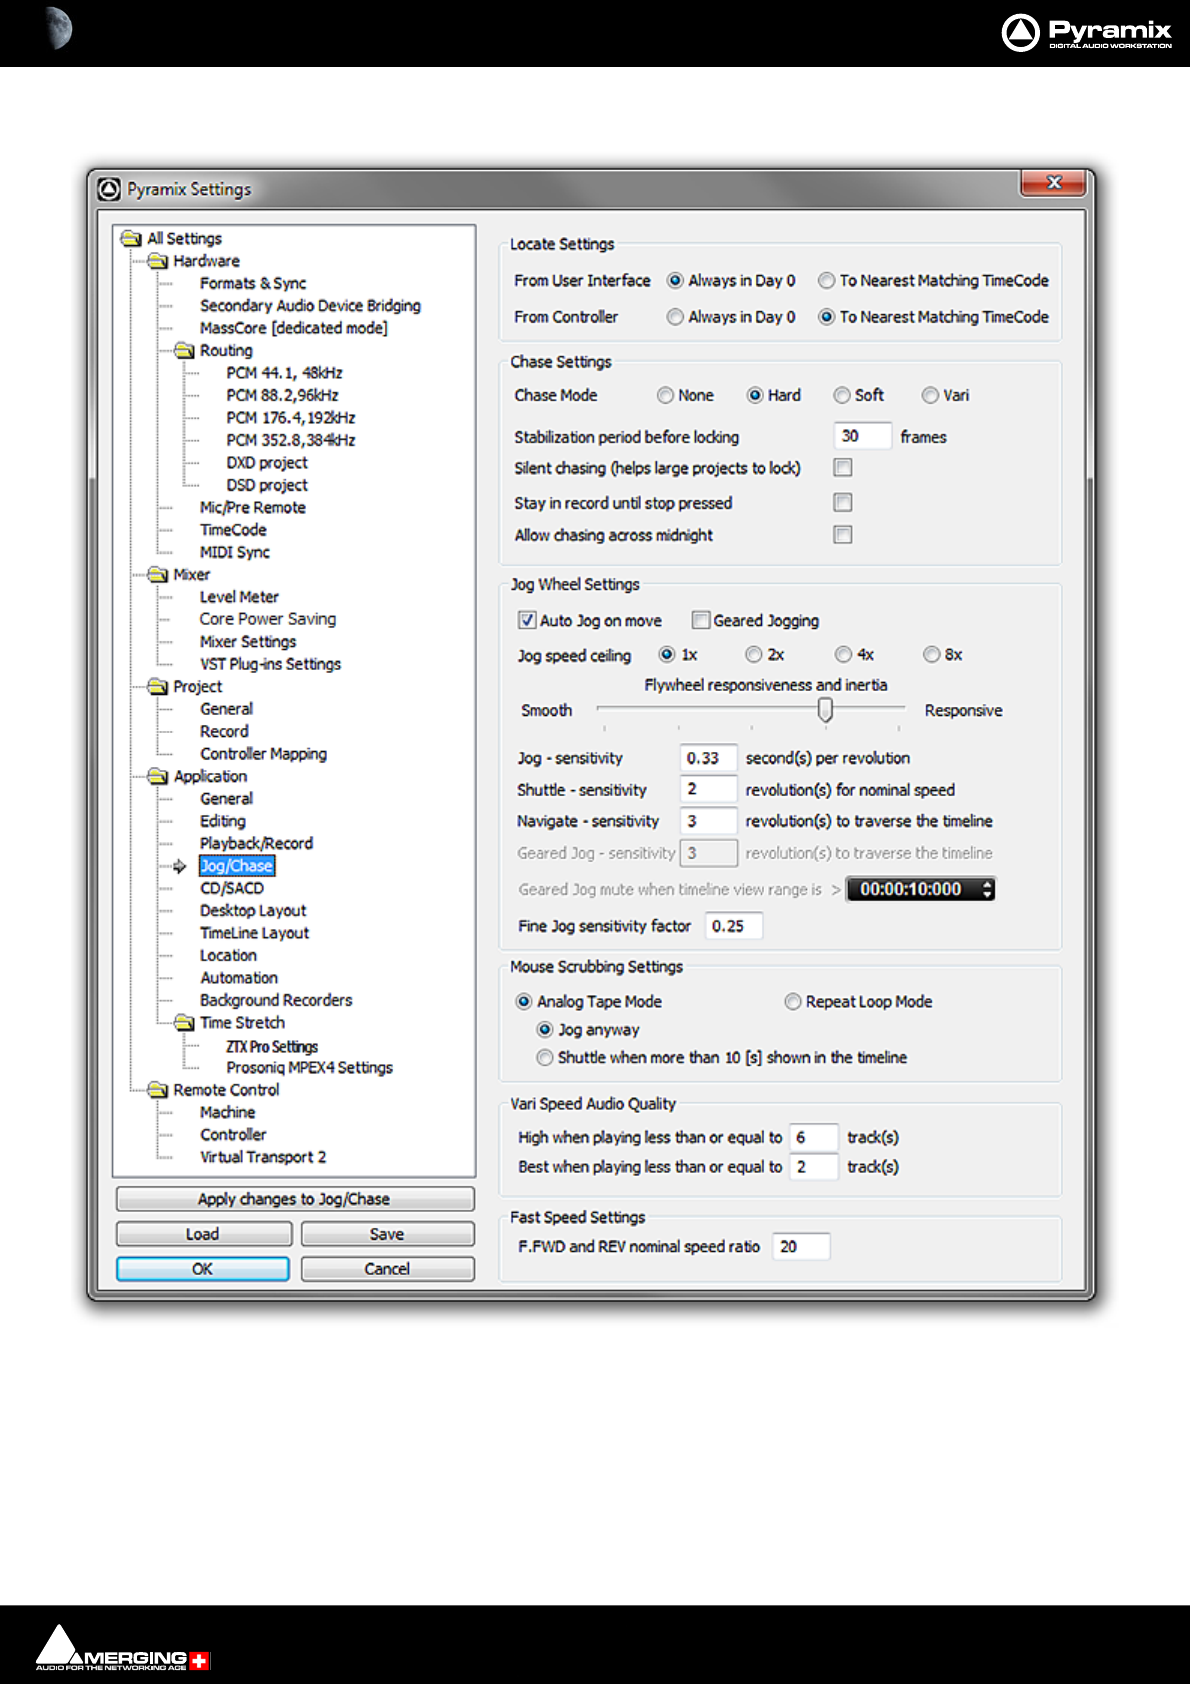Open Controller Mapping under Project
This screenshot has width=1190, height=1684.
[x=263, y=754]
